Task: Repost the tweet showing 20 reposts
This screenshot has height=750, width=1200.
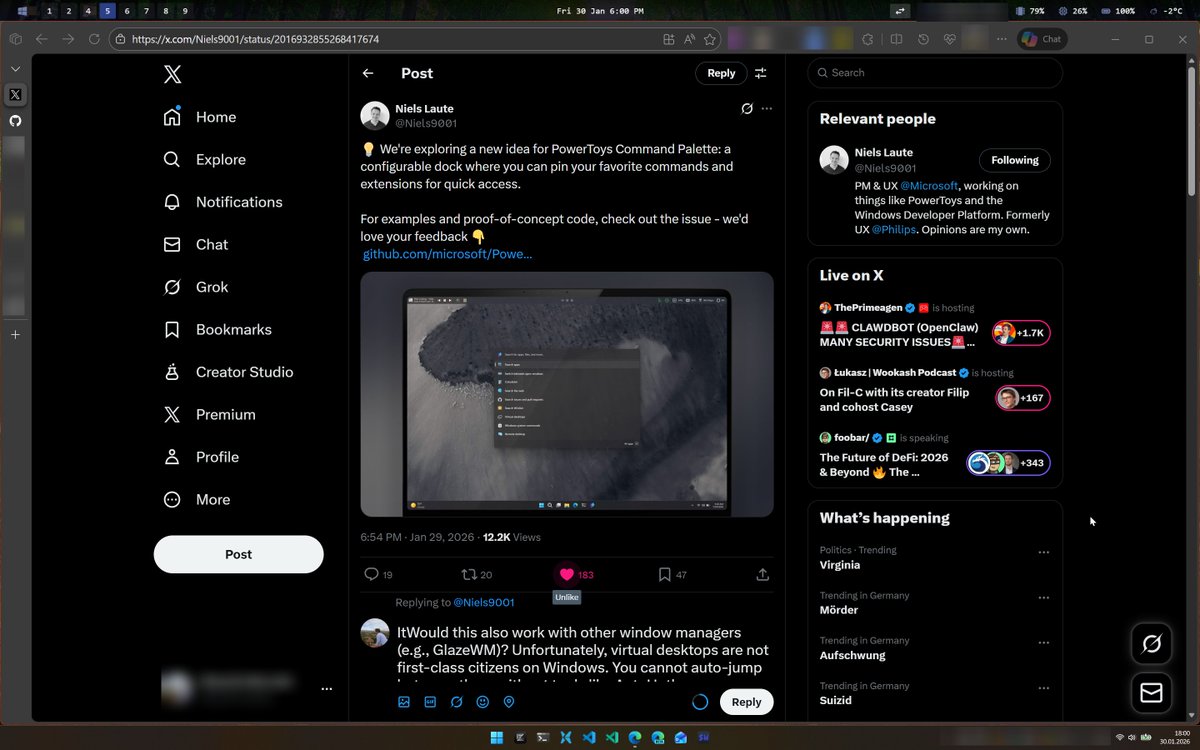Action: click(x=476, y=574)
